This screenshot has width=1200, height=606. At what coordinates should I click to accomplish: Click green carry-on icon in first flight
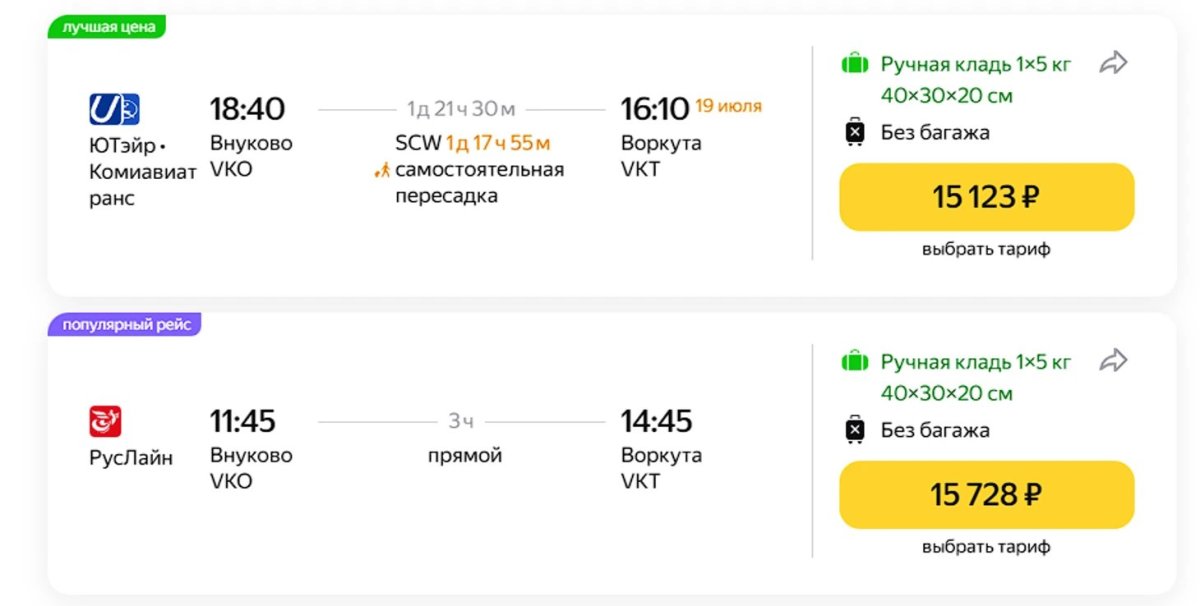click(x=855, y=65)
